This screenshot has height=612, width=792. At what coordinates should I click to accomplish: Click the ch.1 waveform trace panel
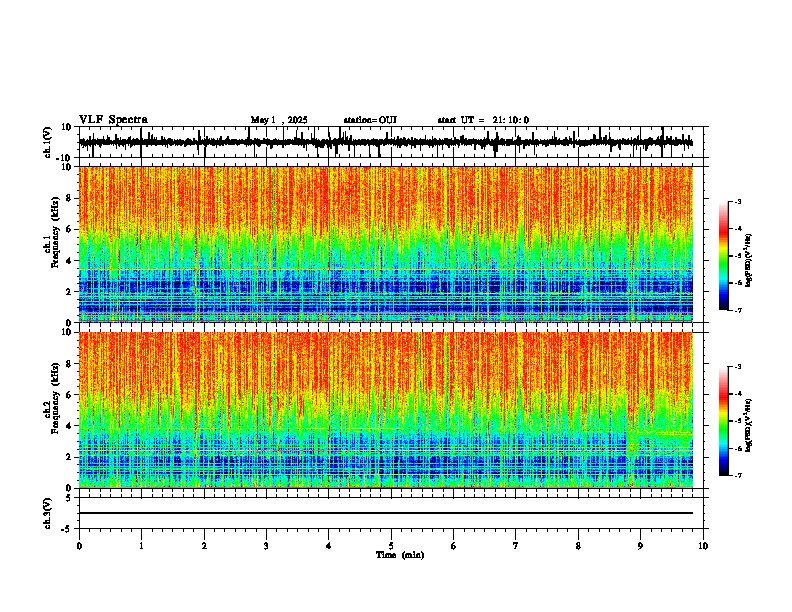pyautogui.click(x=391, y=142)
